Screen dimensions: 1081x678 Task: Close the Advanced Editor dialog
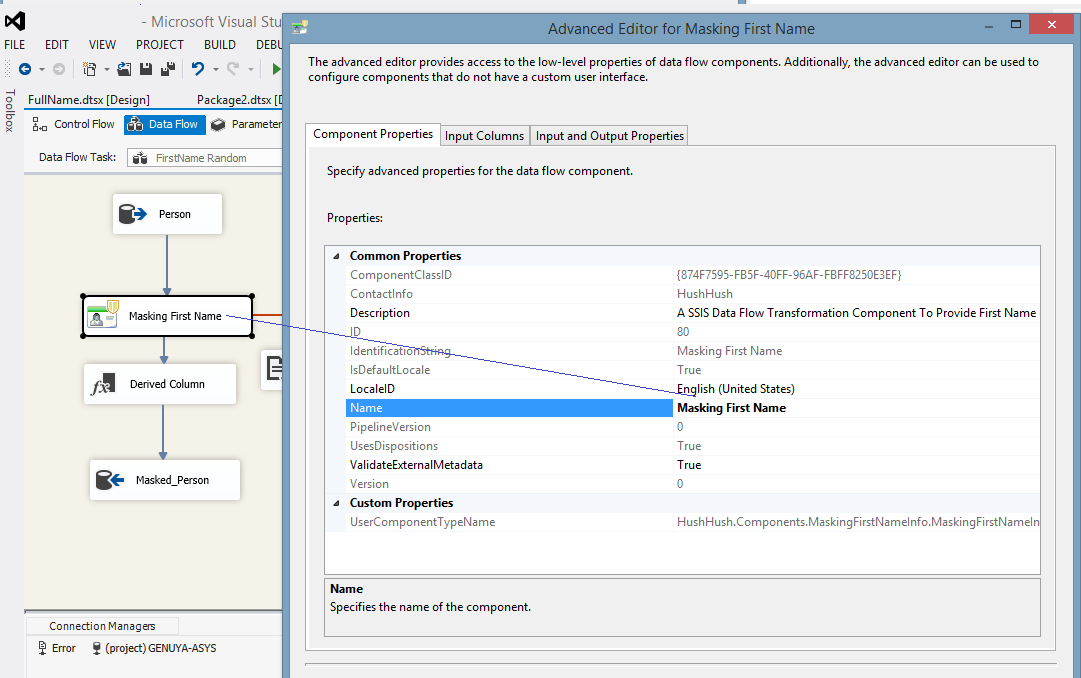[1051, 24]
